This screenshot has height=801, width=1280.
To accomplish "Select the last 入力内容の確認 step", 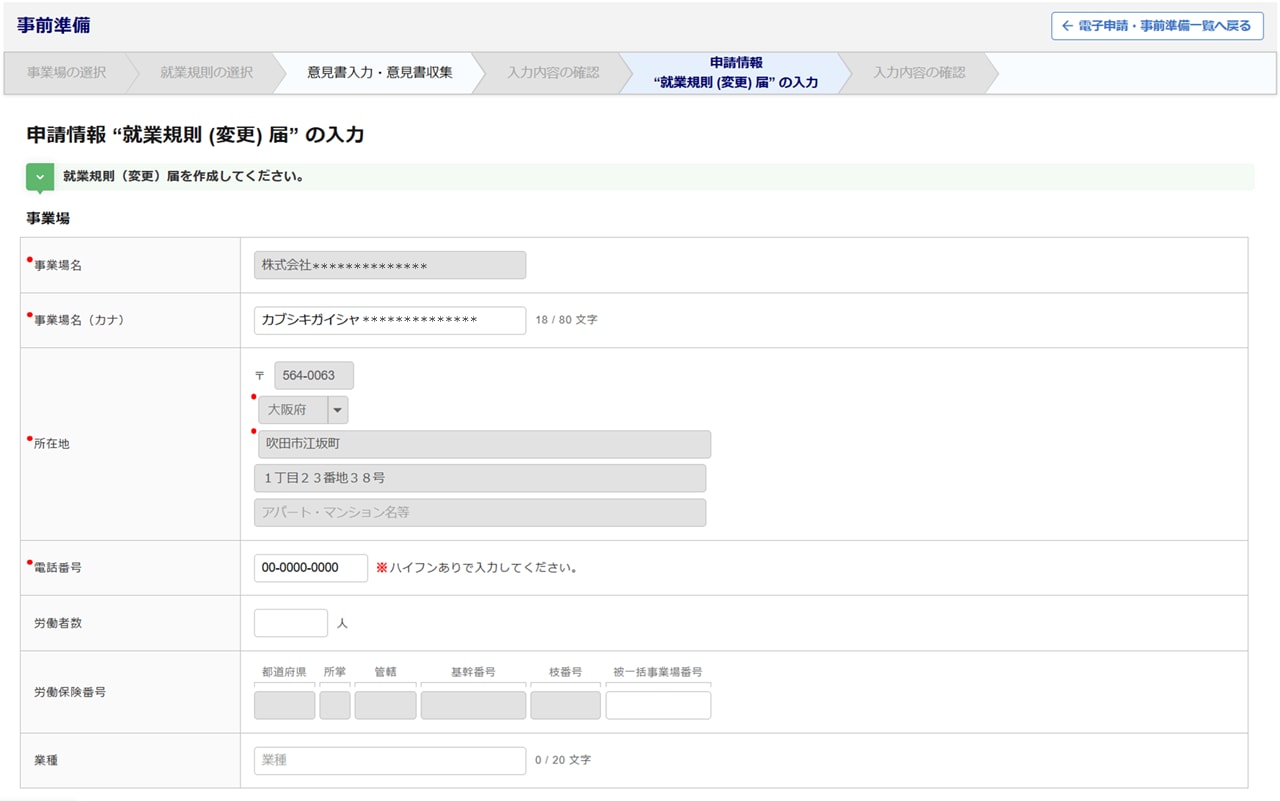I will [x=919, y=73].
